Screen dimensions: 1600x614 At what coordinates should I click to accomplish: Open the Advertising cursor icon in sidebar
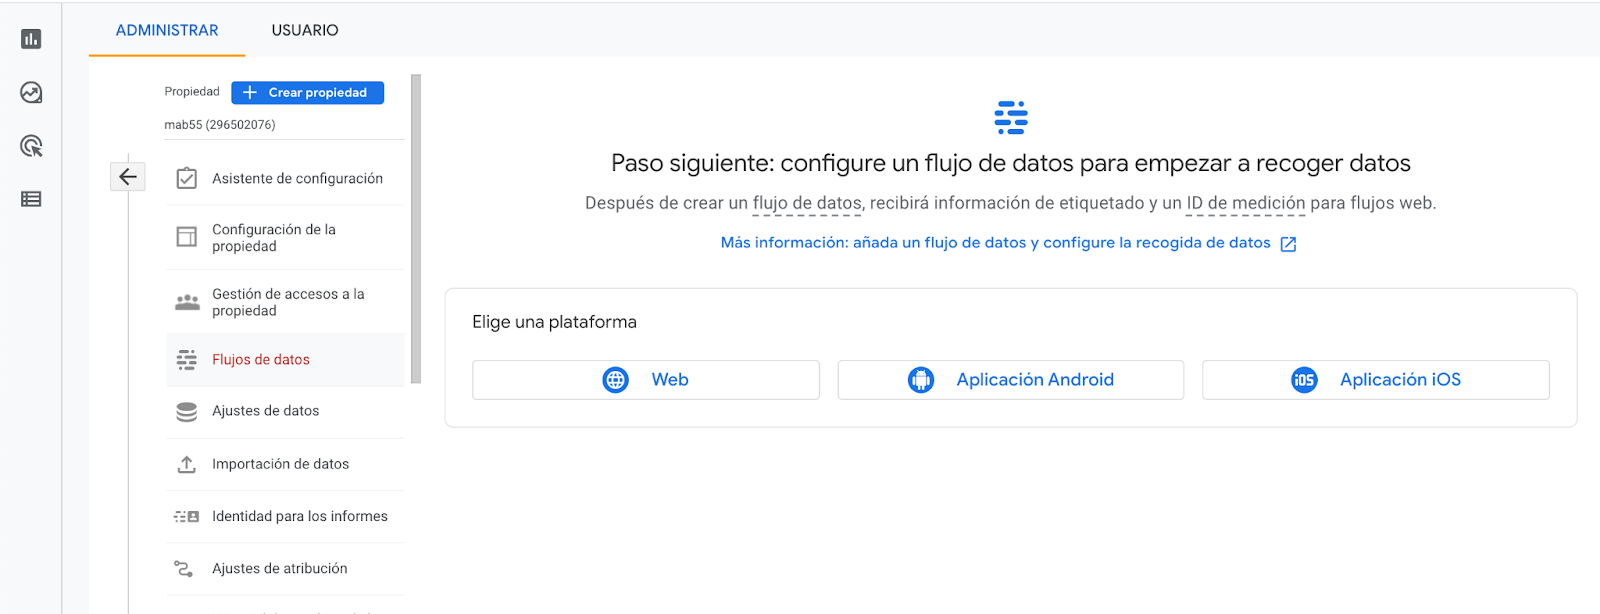click(31, 146)
